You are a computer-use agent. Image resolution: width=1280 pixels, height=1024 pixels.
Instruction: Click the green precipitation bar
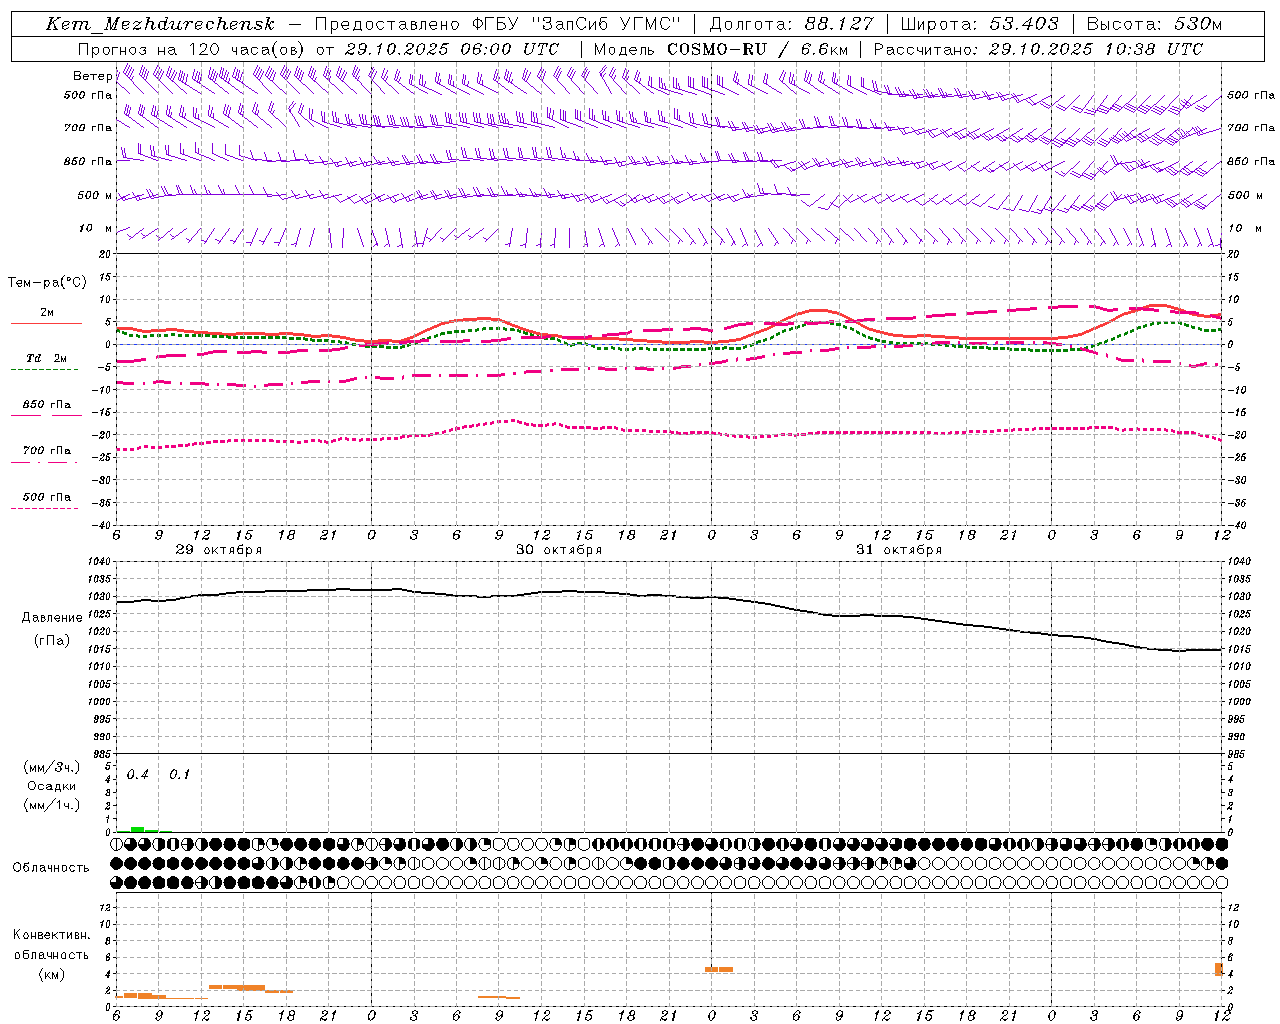tap(138, 830)
